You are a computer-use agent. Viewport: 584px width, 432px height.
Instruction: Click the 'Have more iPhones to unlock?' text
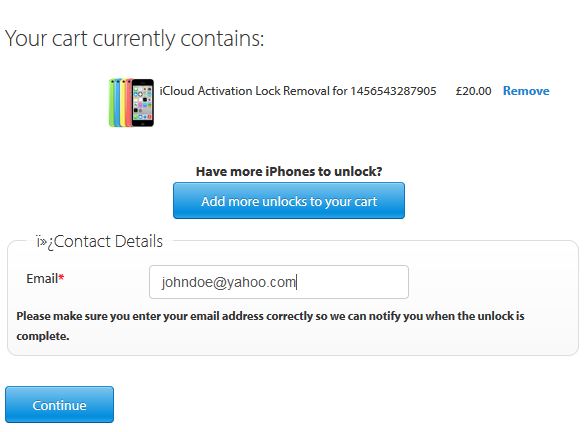coord(289,171)
